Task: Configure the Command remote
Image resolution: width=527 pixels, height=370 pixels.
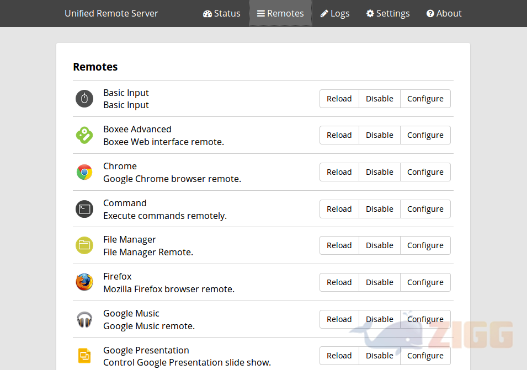Action: (425, 209)
